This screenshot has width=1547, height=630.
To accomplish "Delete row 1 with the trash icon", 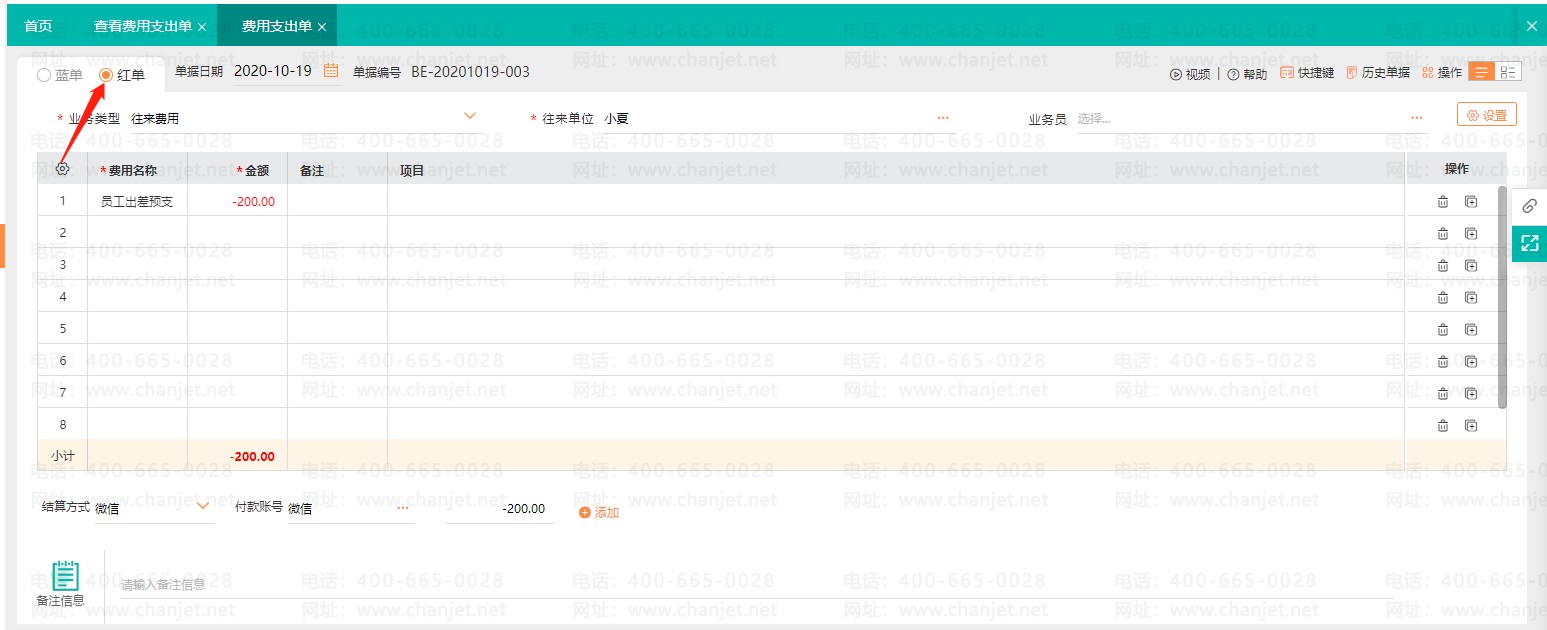I will pyautogui.click(x=1442, y=201).
